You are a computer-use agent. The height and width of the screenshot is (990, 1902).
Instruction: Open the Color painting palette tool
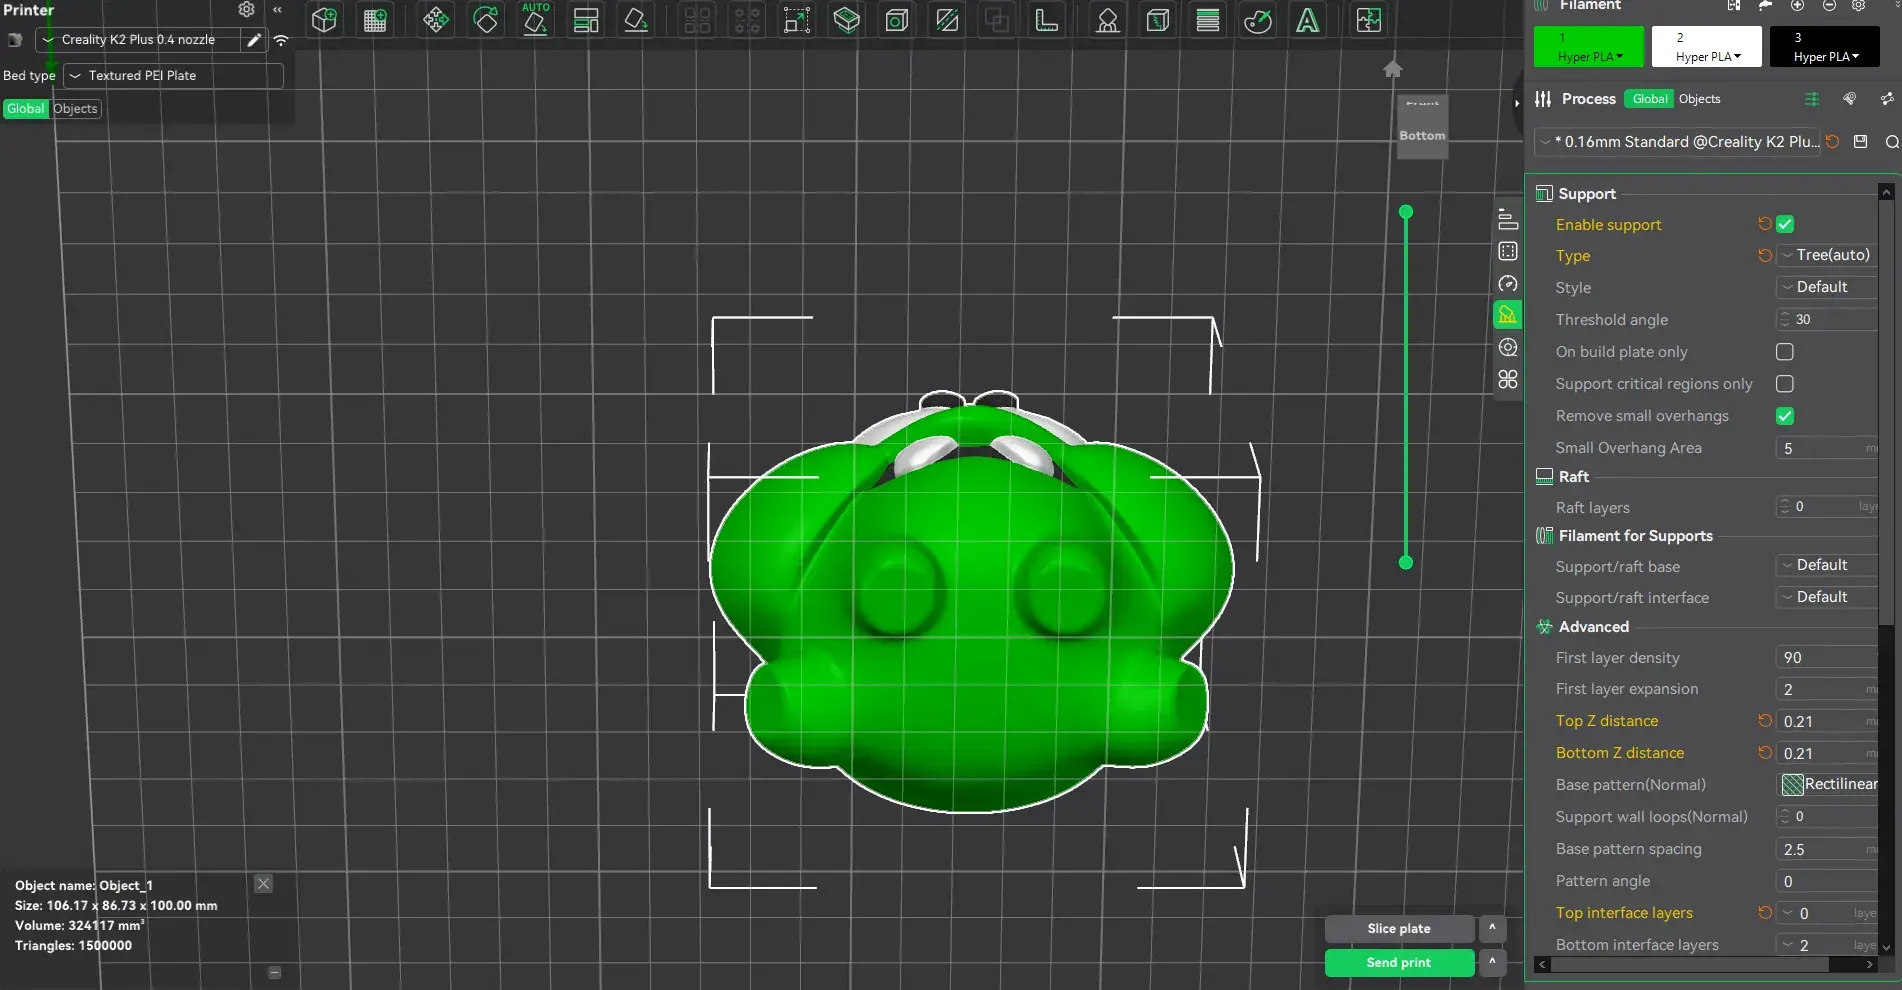1258,20
